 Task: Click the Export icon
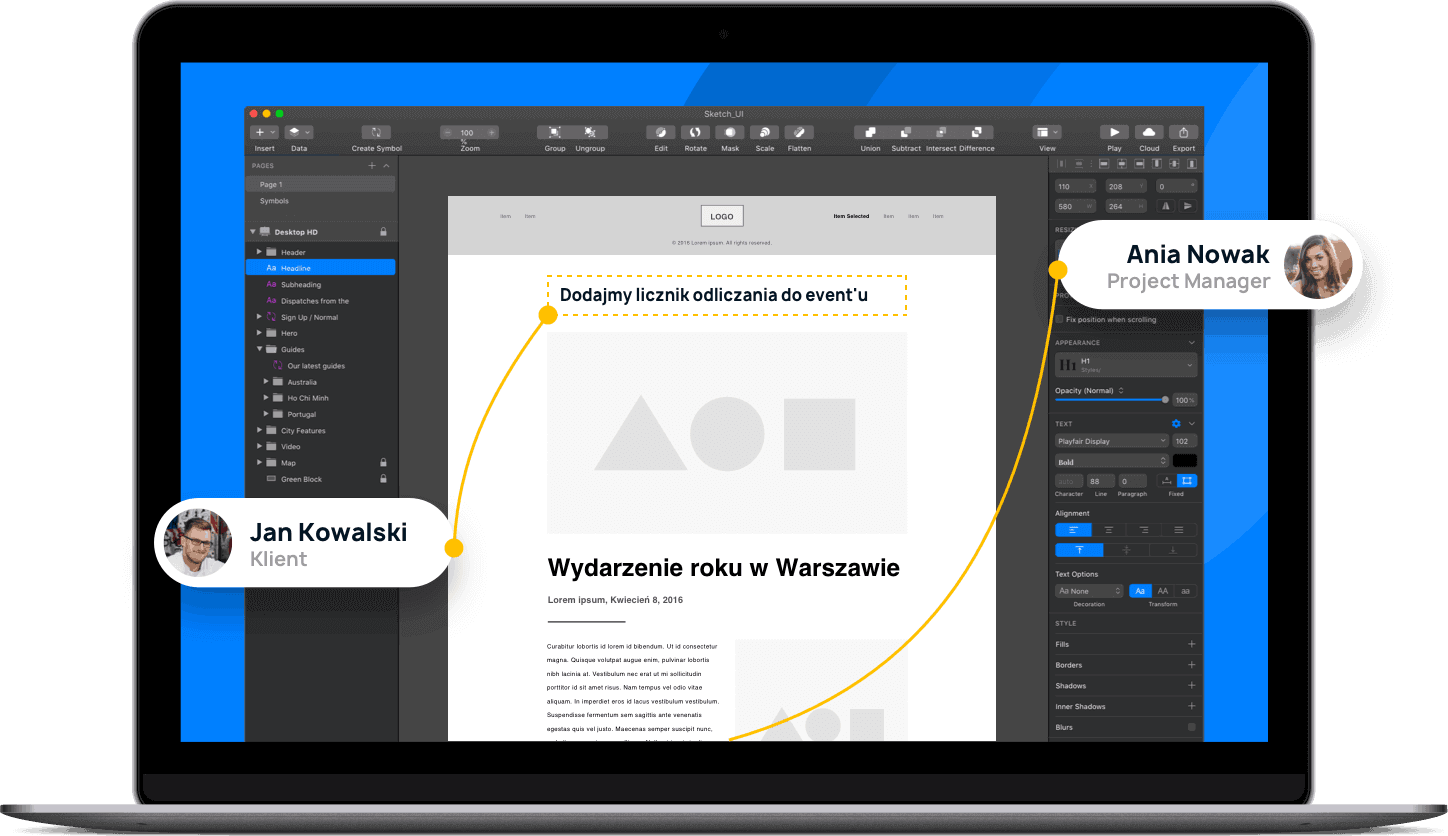[x=1183, y=132]
